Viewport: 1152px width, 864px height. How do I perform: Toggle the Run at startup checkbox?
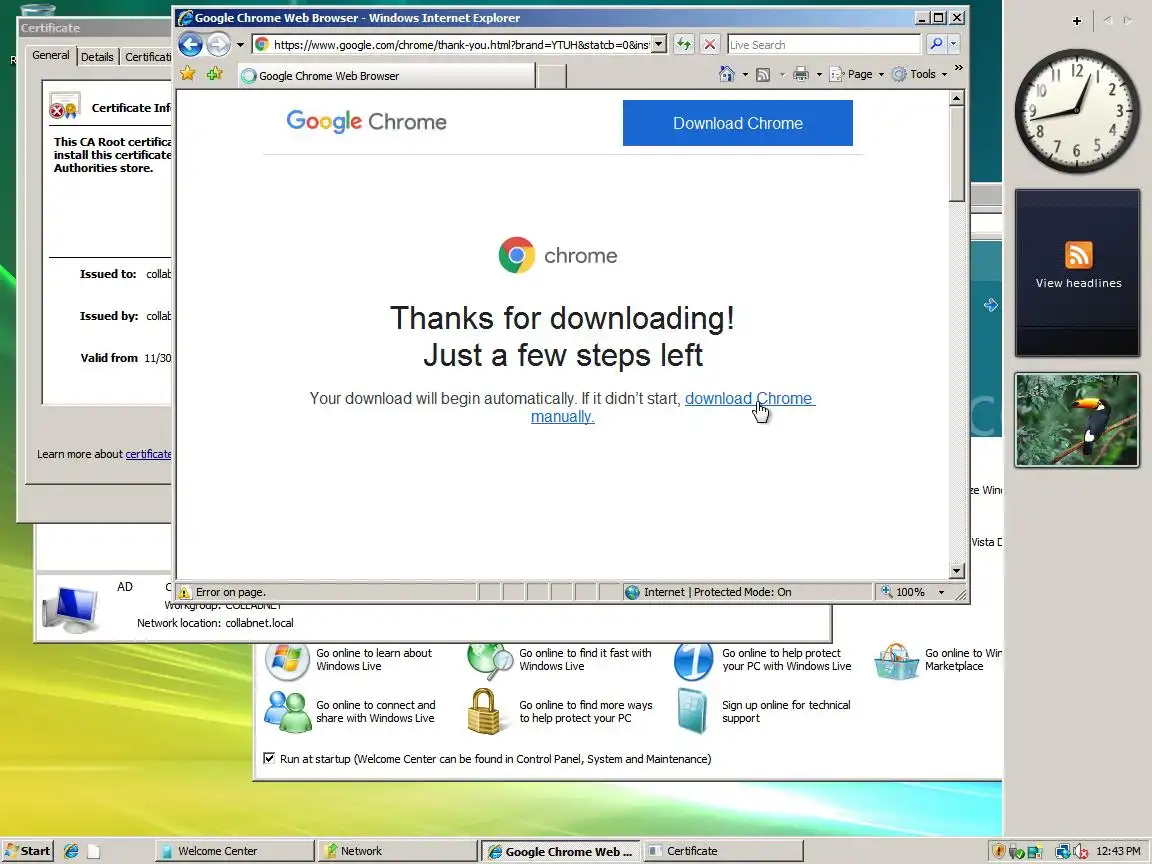point(269,758)
